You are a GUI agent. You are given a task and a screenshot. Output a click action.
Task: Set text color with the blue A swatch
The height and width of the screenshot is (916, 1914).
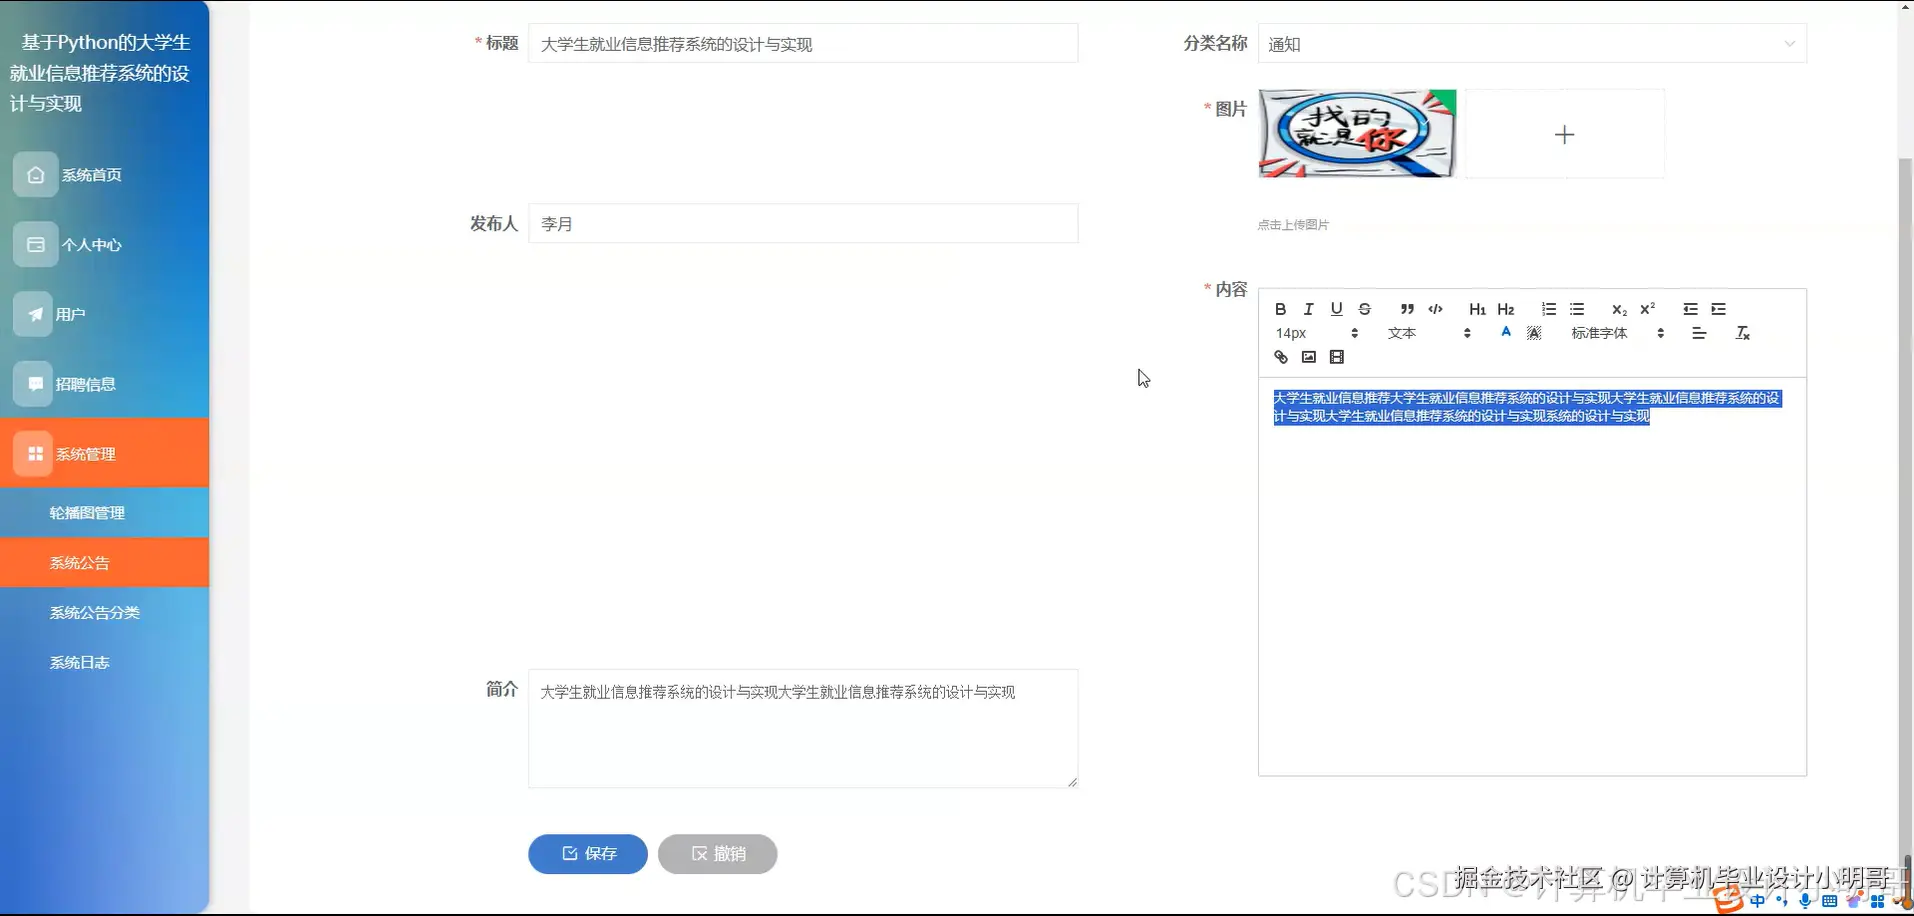pyautogui.click(x=1506, y=333)
